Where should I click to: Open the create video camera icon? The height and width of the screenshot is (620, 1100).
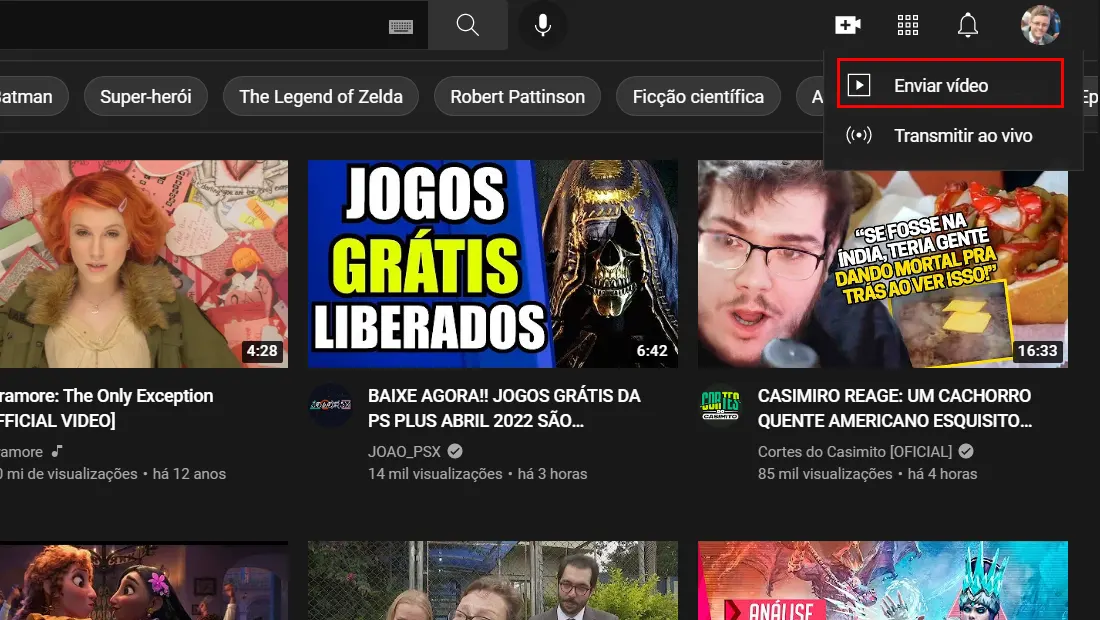847,25
